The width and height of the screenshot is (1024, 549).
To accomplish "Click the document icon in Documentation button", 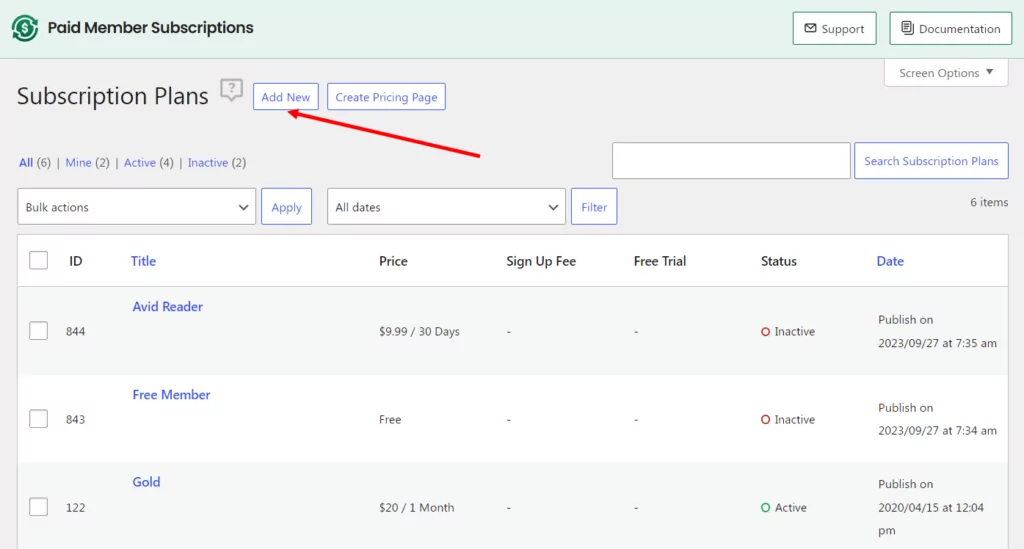I will pos(907,28).
